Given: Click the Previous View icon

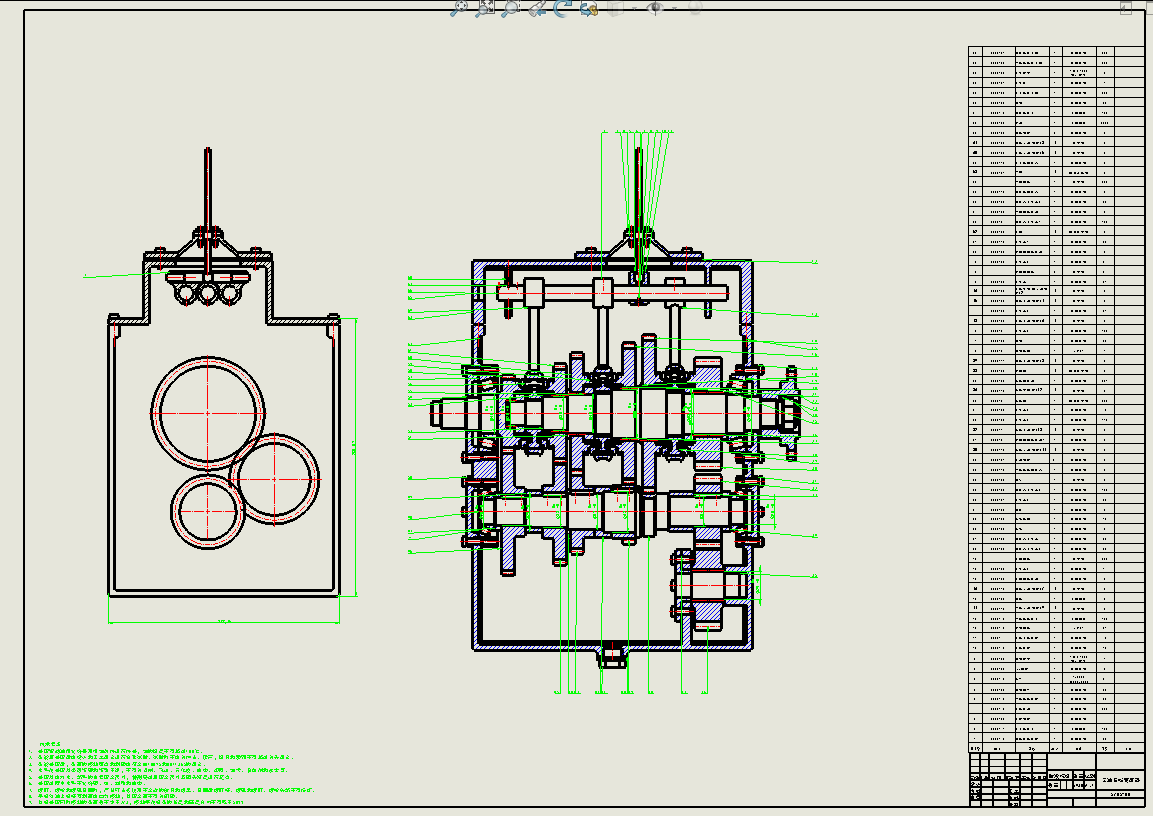Looking at the screenshot, I should [x=537, y=8].
